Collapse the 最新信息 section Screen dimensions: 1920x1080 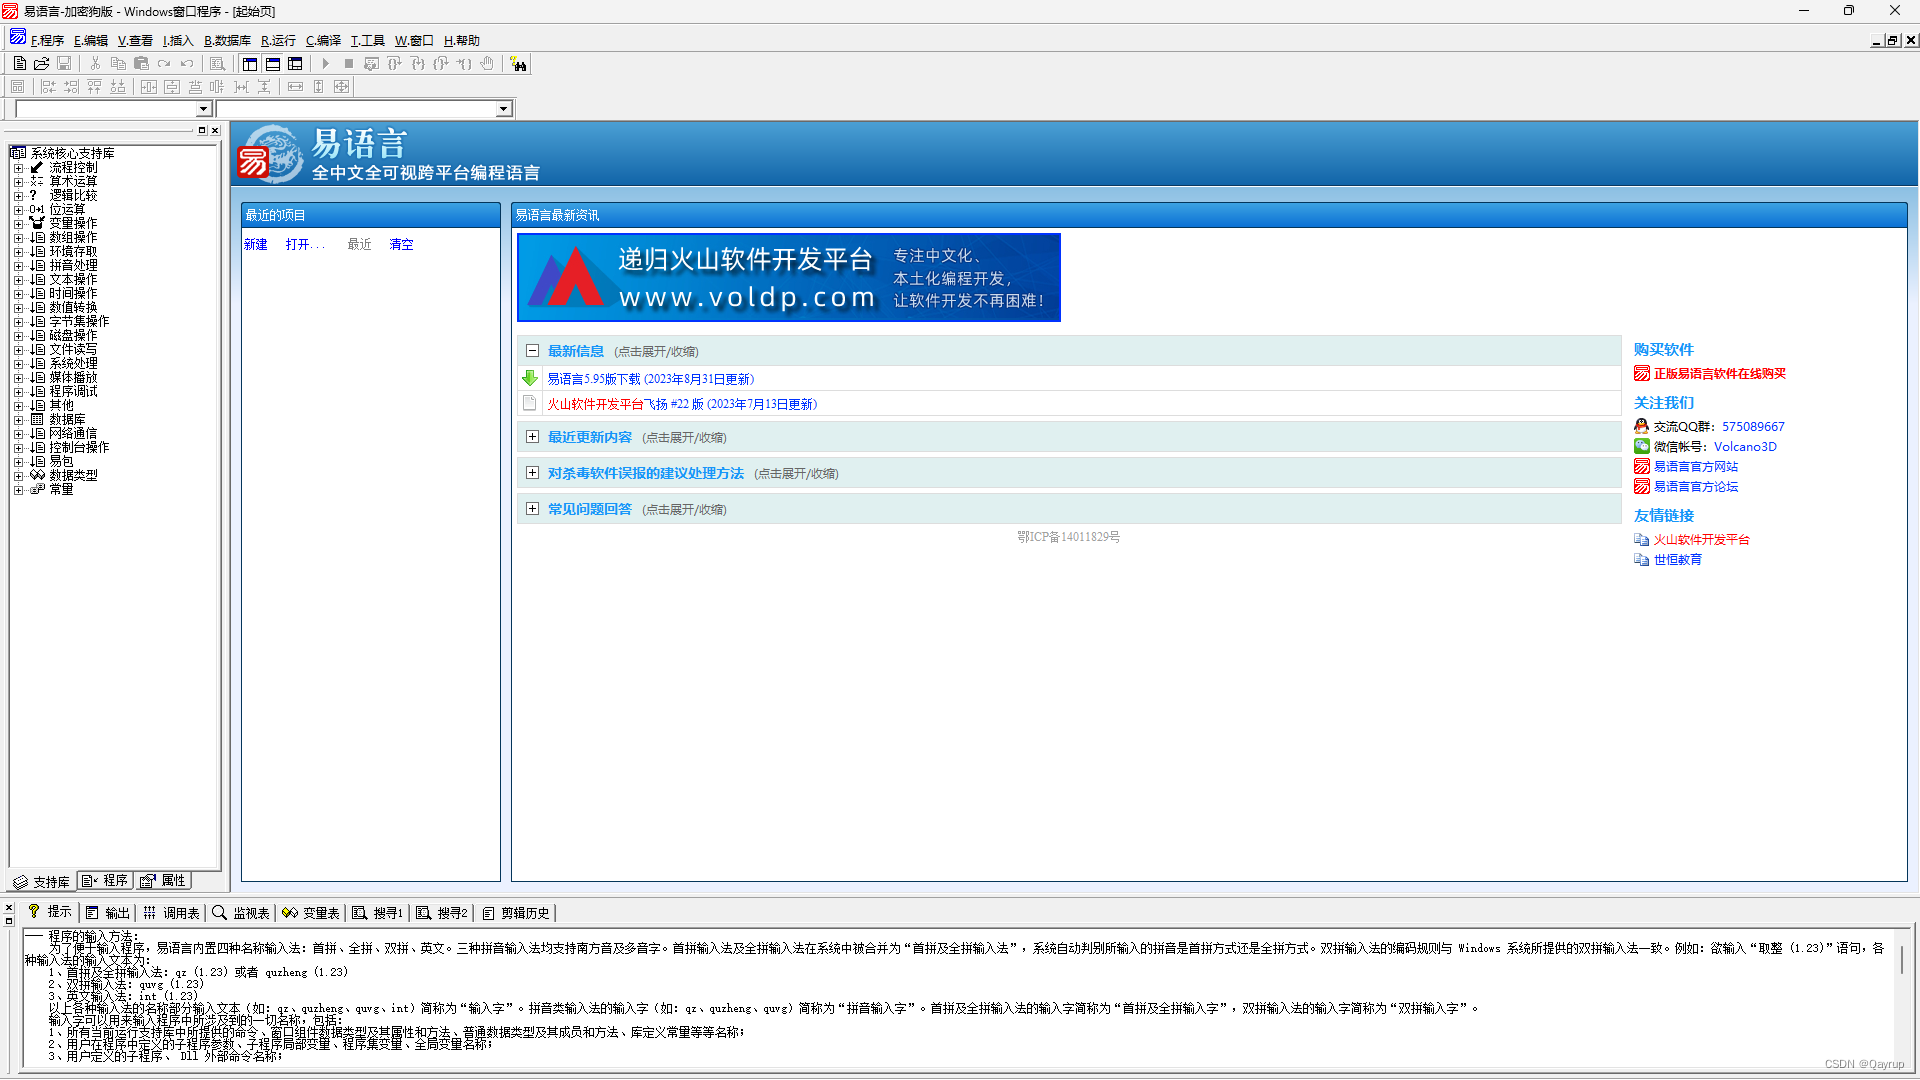[x=532, y=351]
